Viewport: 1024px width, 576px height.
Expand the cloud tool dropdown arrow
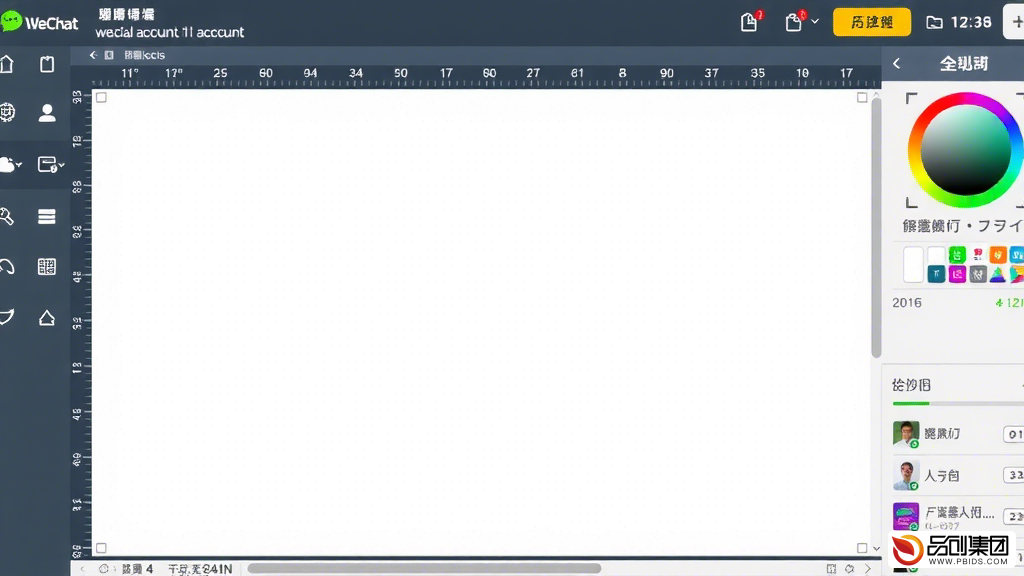tap(19, 165)
